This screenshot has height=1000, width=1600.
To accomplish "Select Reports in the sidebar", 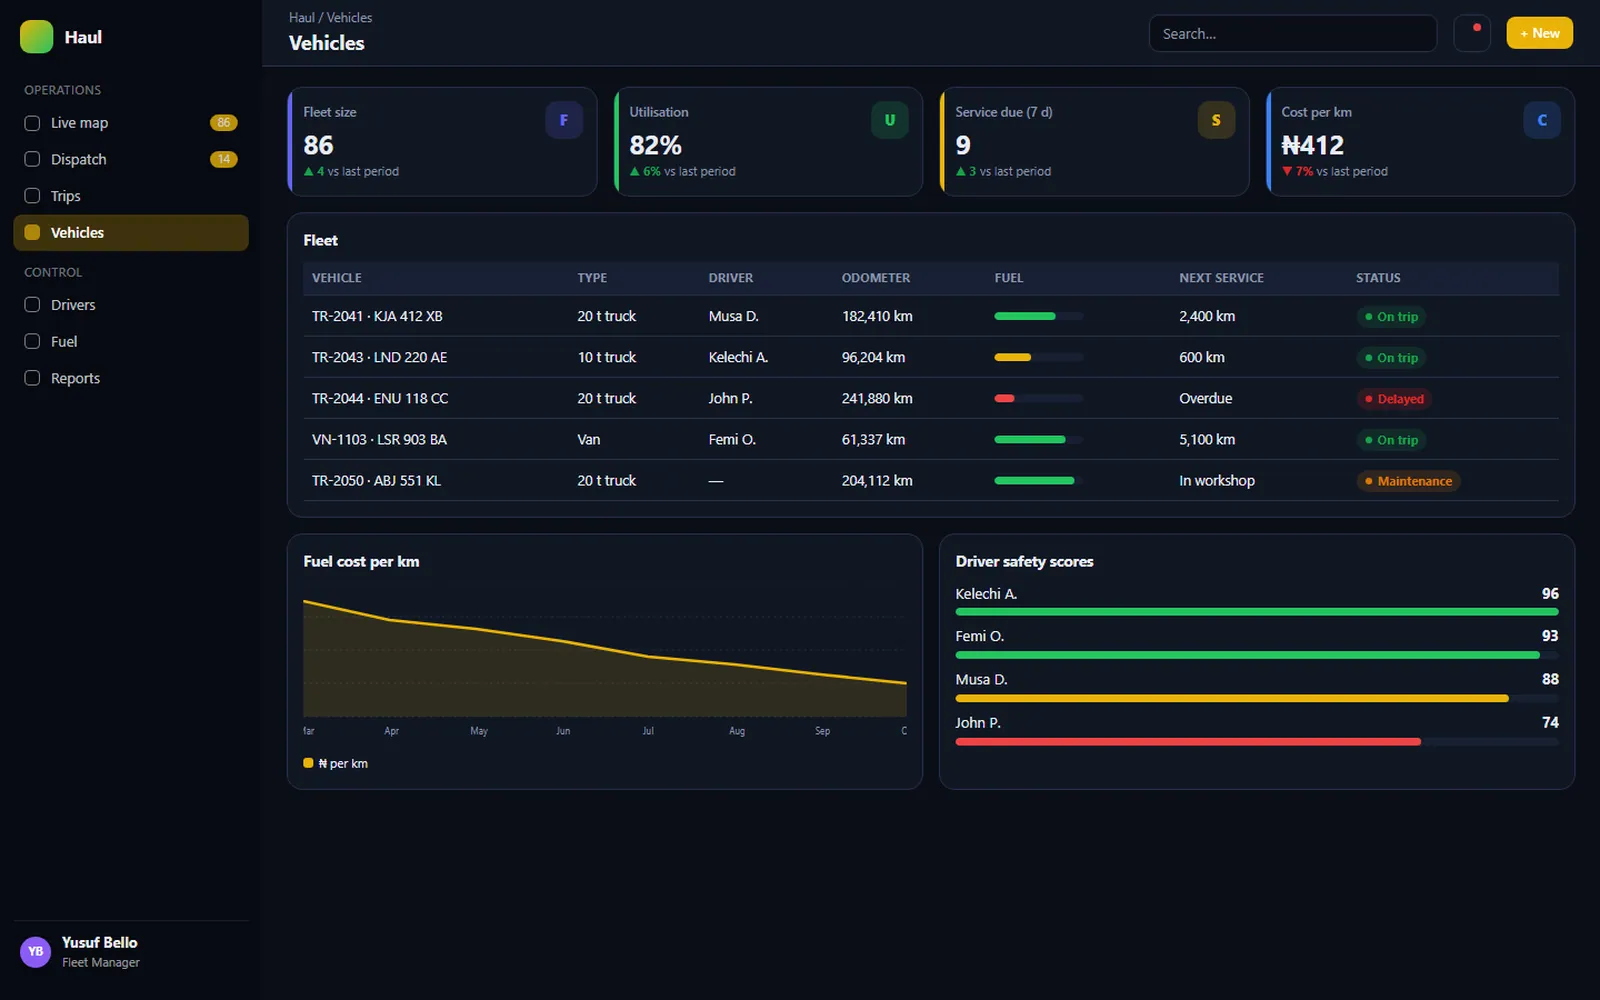I will point(131,378).
